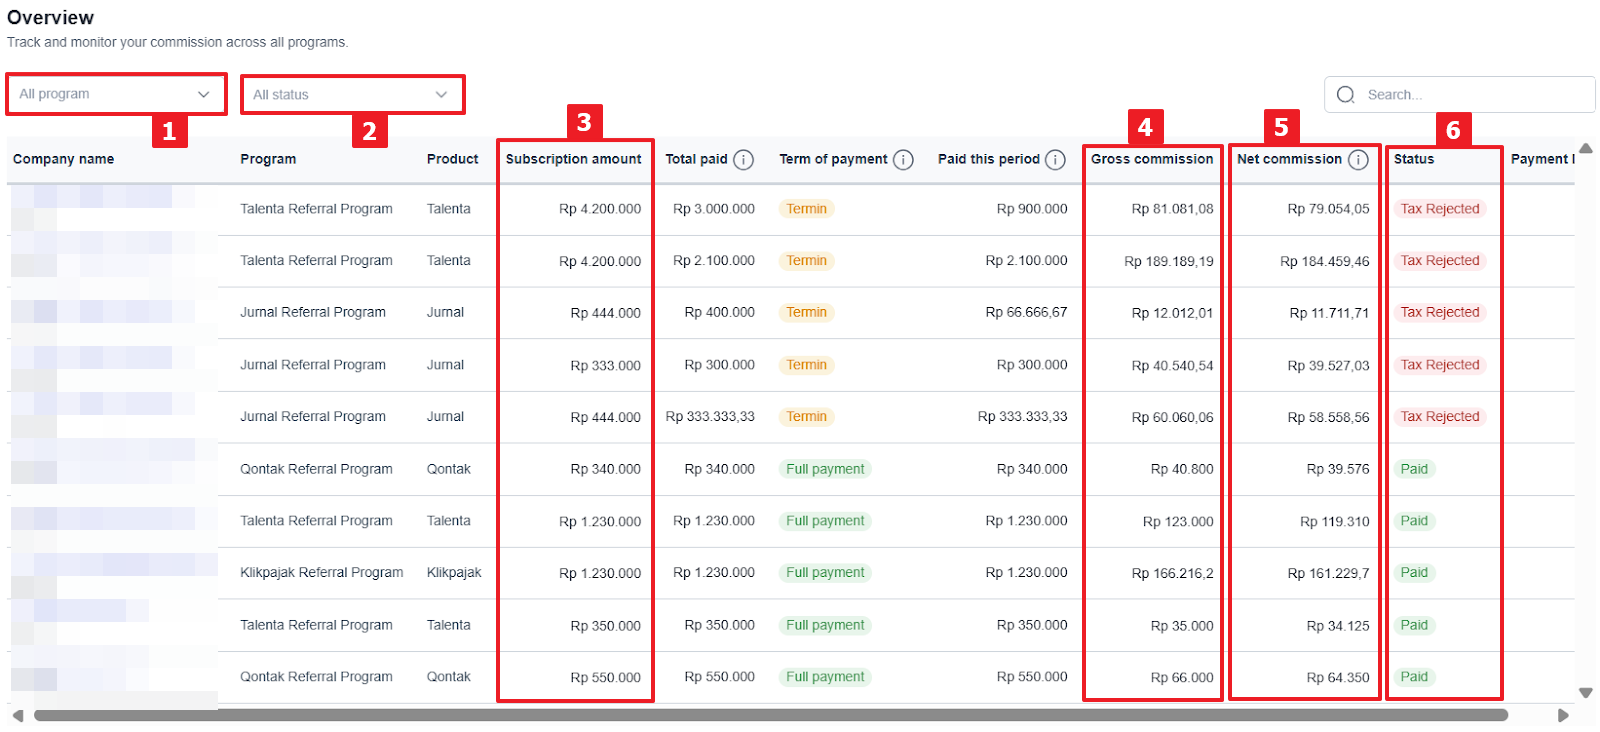Click the horizontal scrollbar under the table
Viewport: 1600px width, 732px height.
click(x=770, y=715)
